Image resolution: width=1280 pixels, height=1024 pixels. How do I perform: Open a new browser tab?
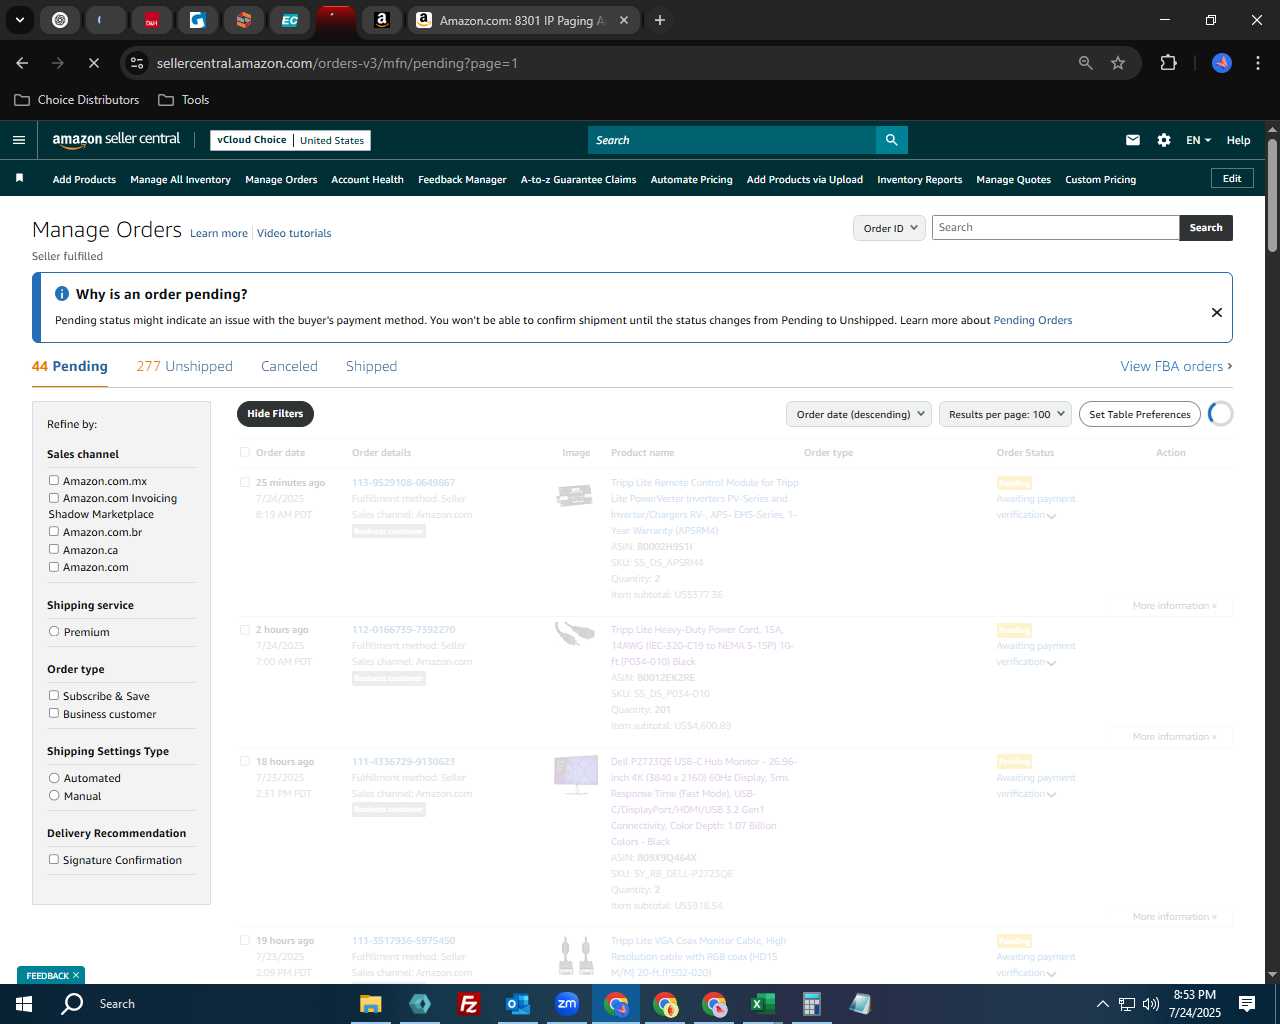[x=660, y=20]
